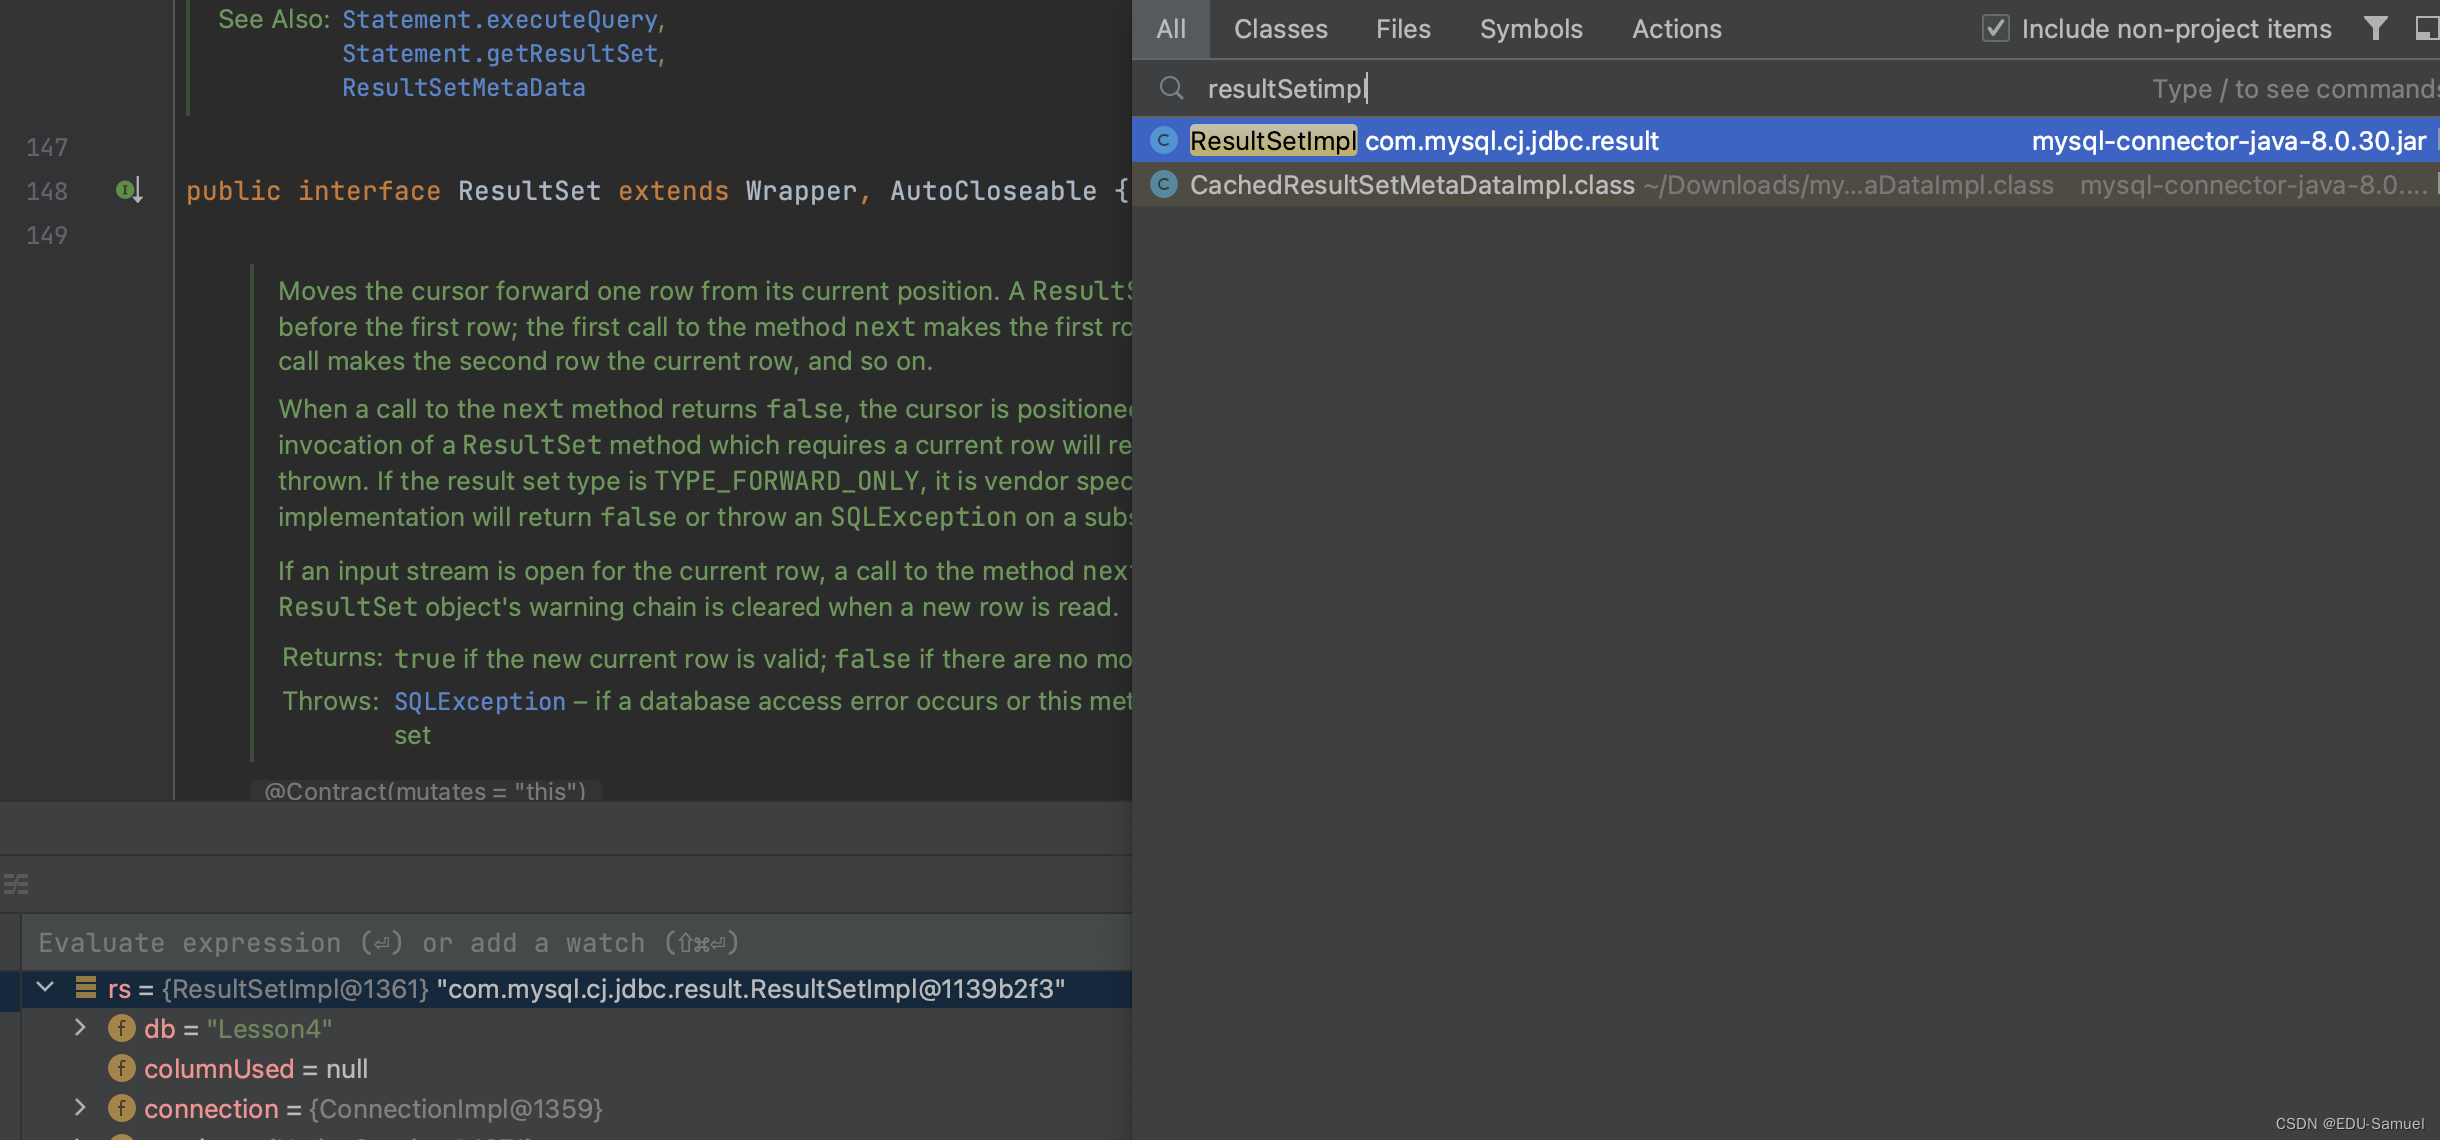Open SQLException link in Throws section
The height and width of the screenshot is (1140, 2440).
pyautogui.click(x=480, y=702)
